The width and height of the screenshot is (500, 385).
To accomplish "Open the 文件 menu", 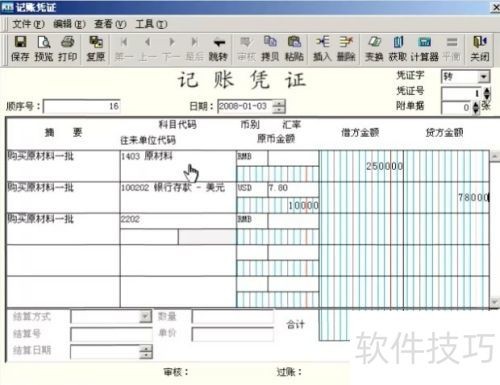I will coord(28,24).
